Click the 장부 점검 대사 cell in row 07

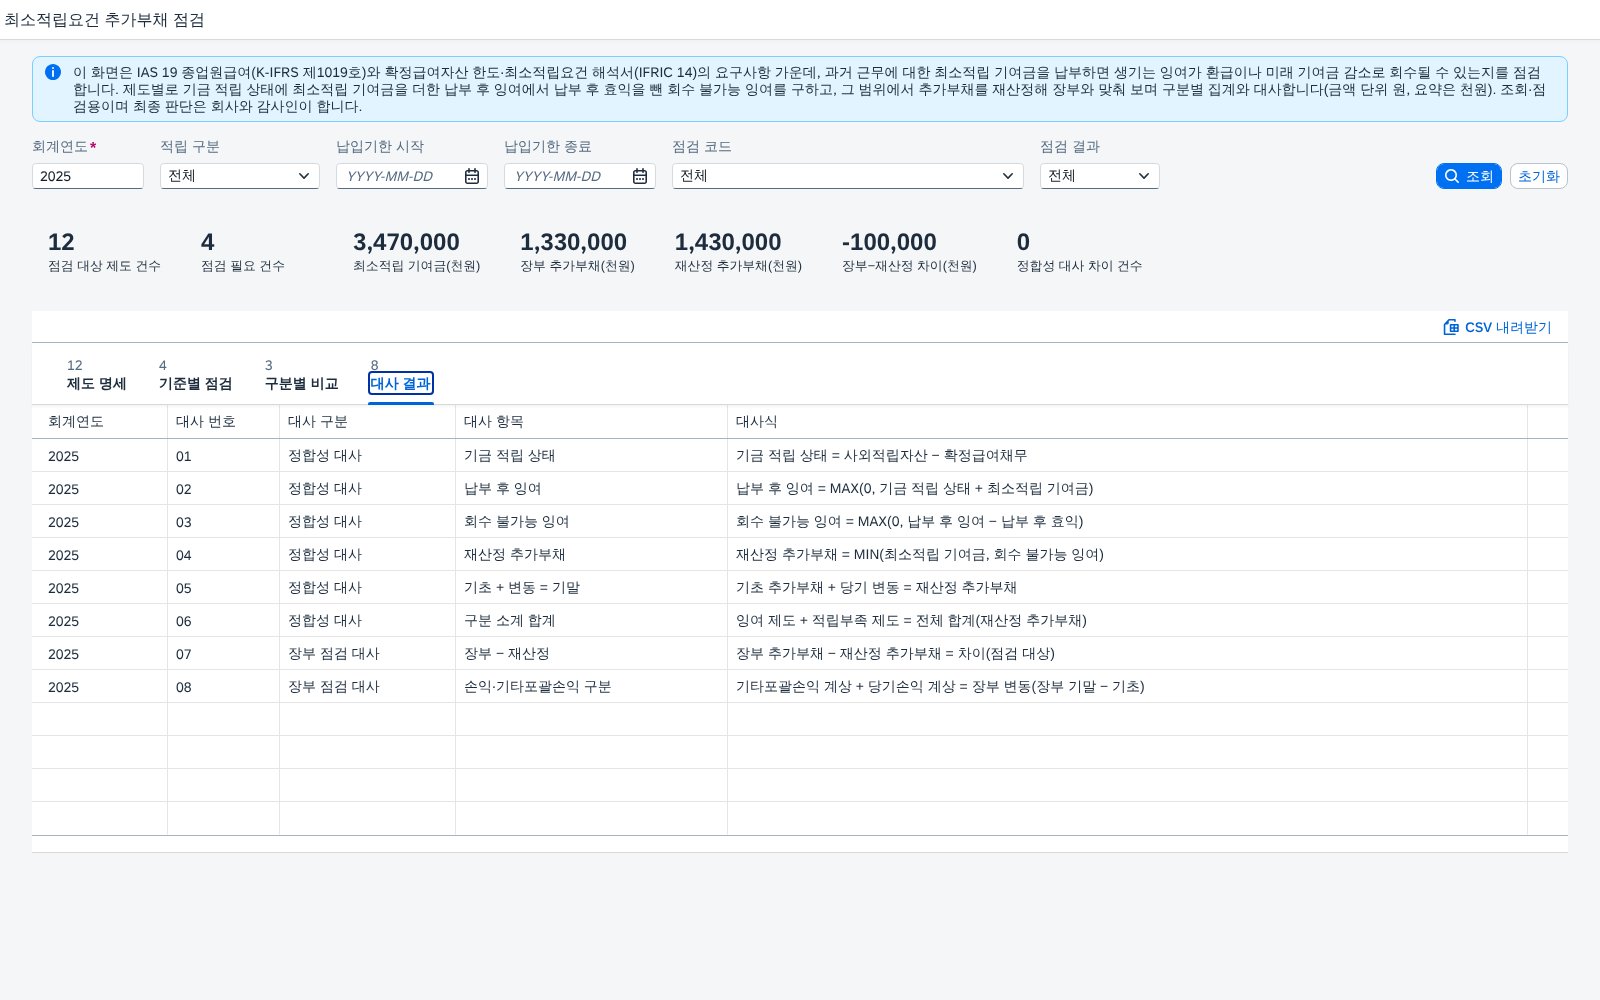click(368, 654)
